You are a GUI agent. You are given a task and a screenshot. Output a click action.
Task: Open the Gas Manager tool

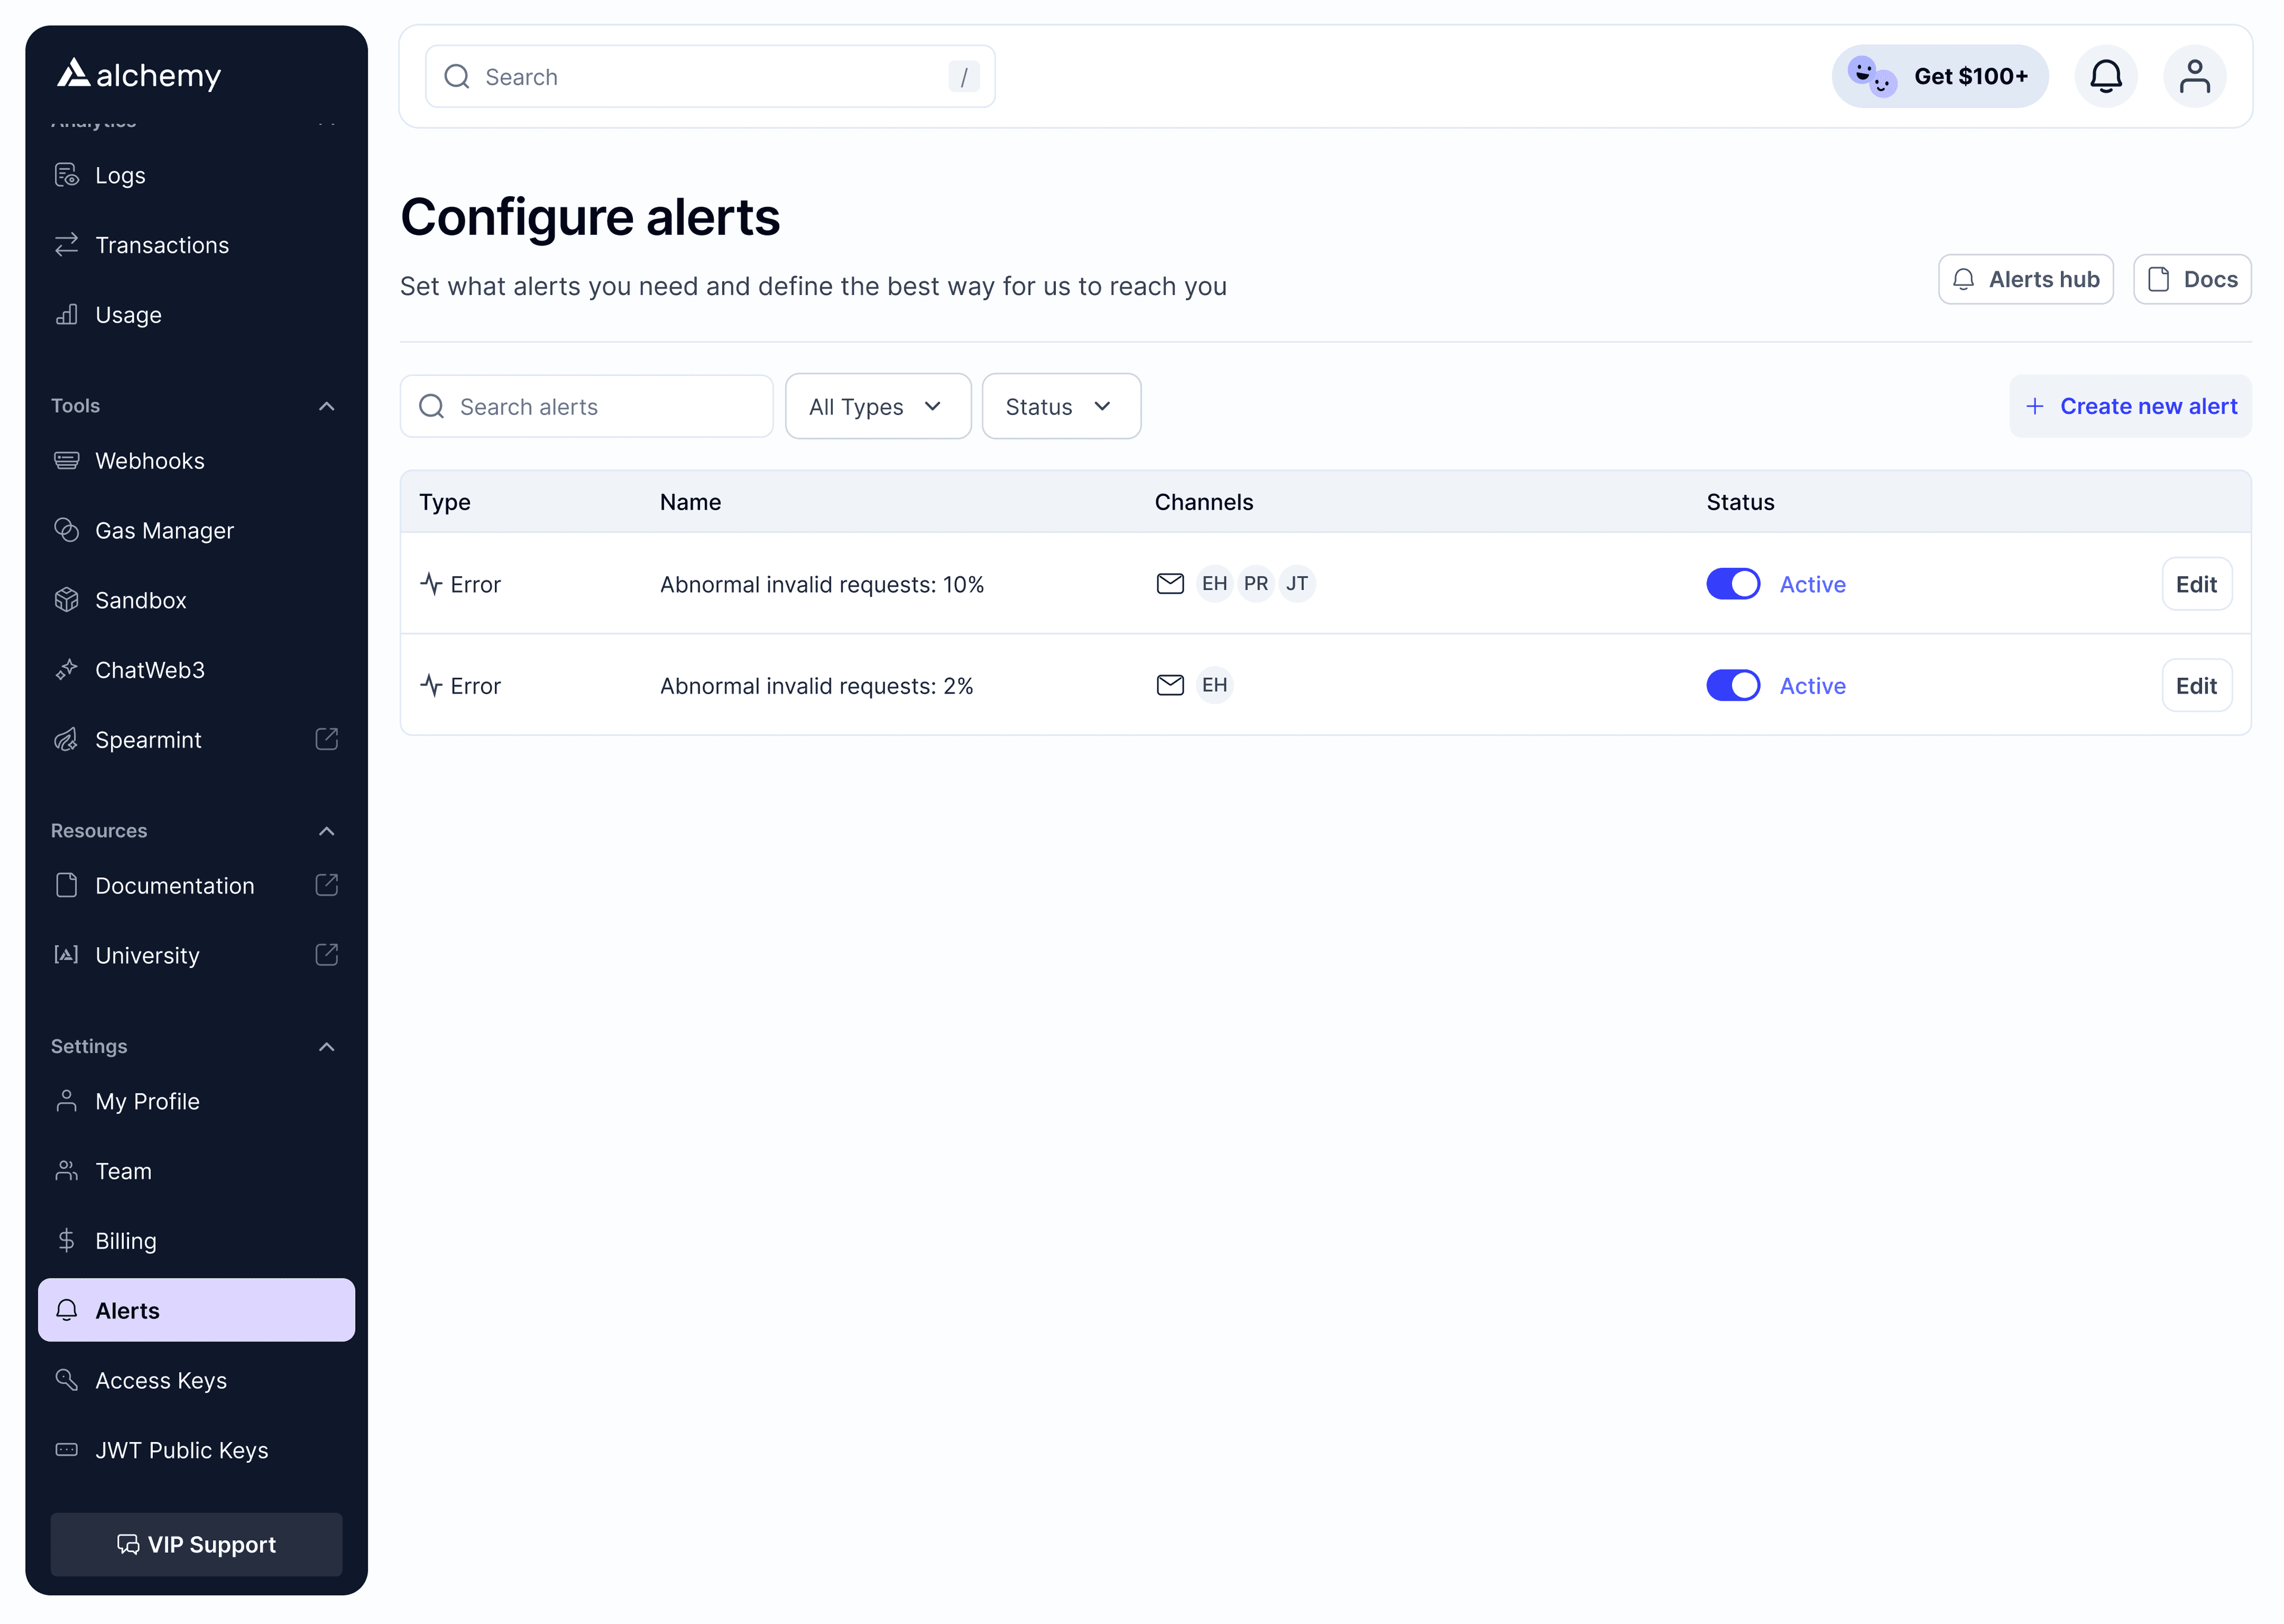(164, 530)
